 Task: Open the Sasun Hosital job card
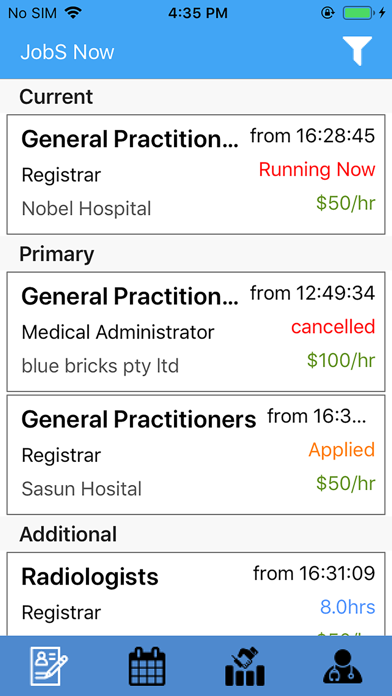(x=196, y=455)
